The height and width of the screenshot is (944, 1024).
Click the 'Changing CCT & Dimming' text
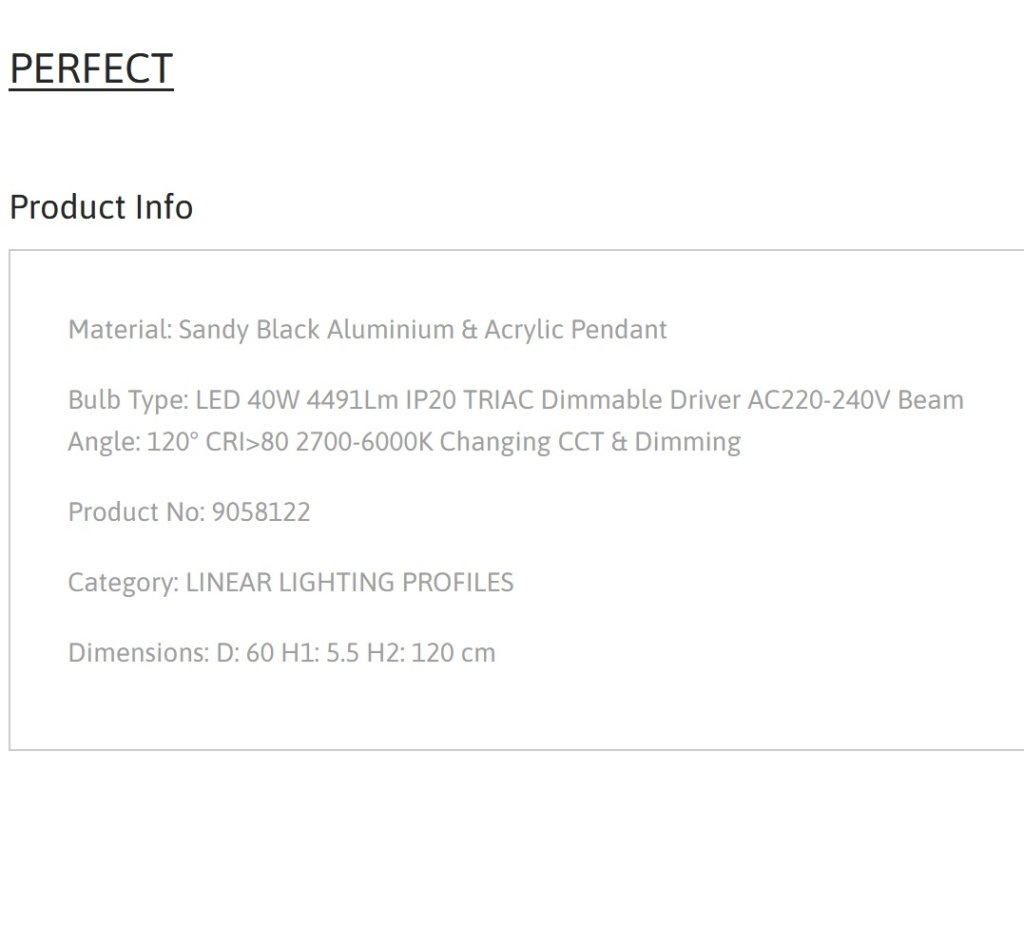tap(590, 442)
